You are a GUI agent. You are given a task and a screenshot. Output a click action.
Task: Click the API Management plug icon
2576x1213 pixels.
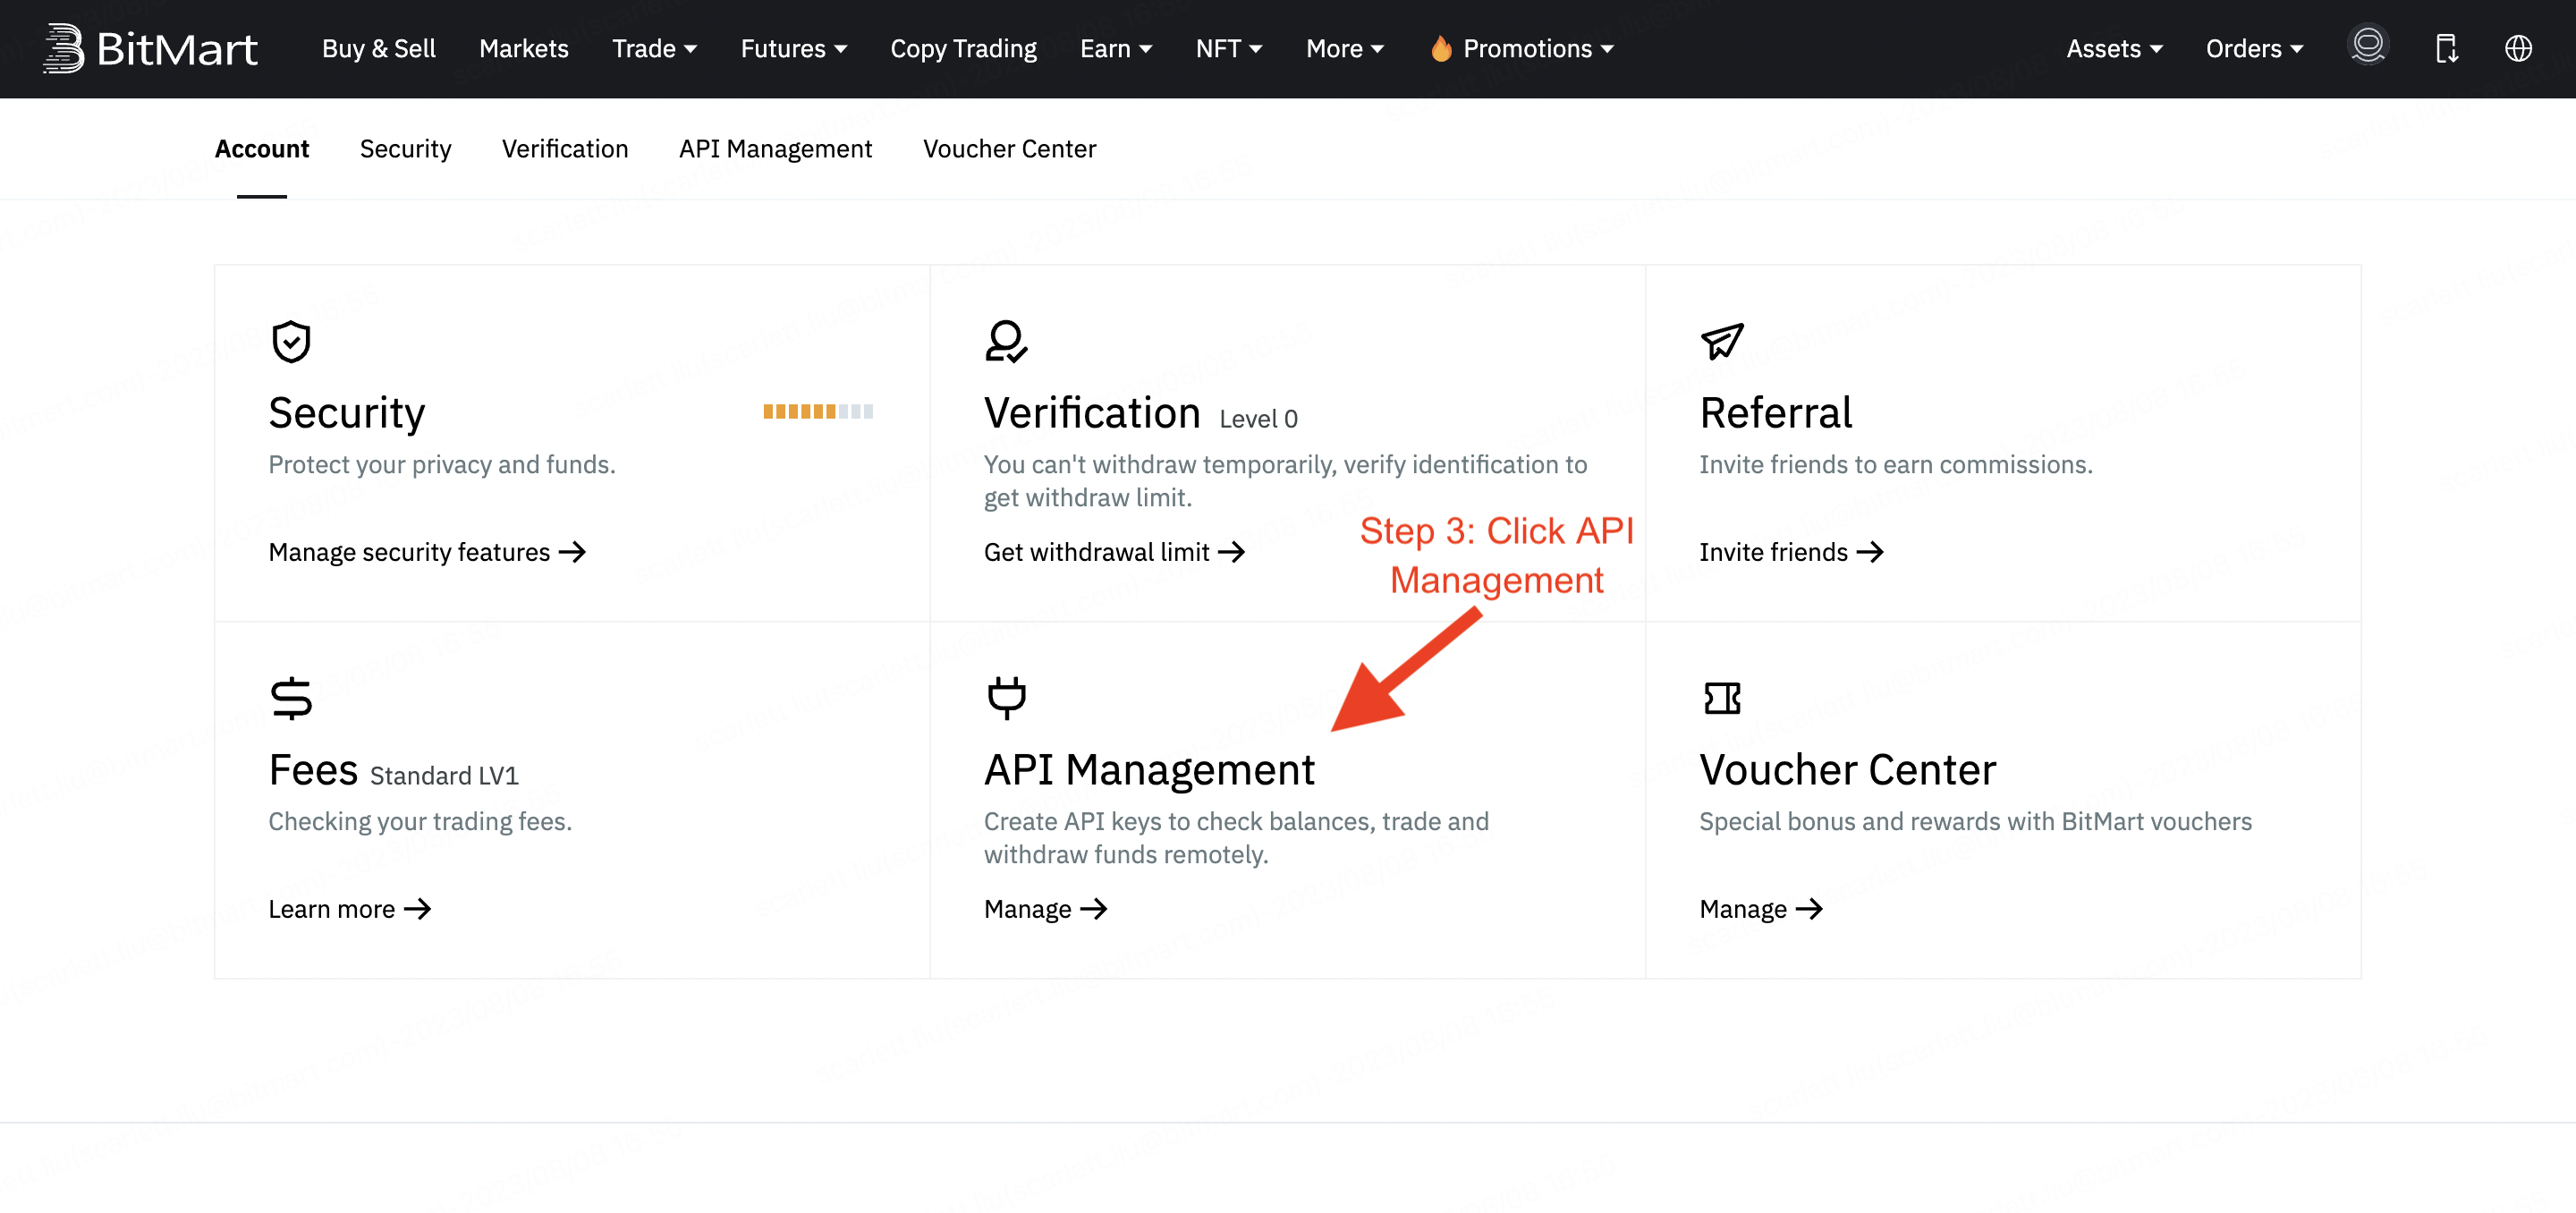tap(1005, 697)
